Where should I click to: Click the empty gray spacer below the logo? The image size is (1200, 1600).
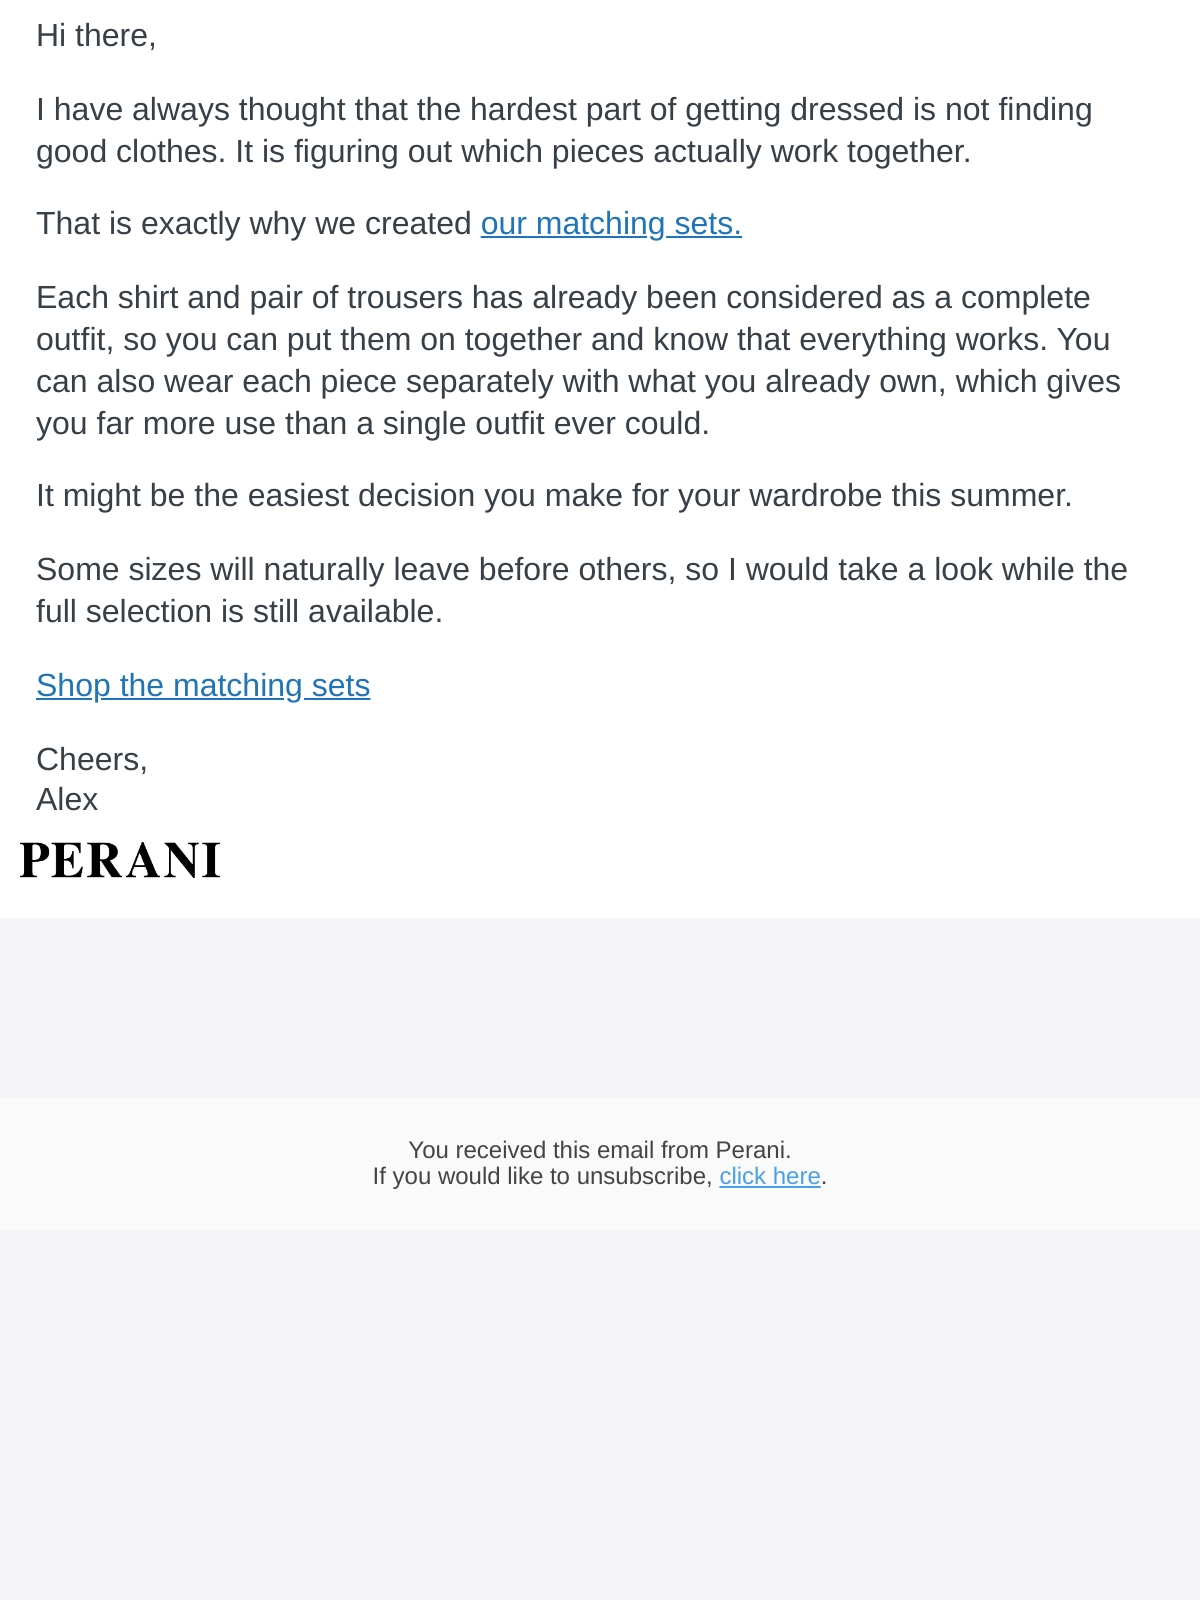pyautogui.click(x=600, y=1007)
